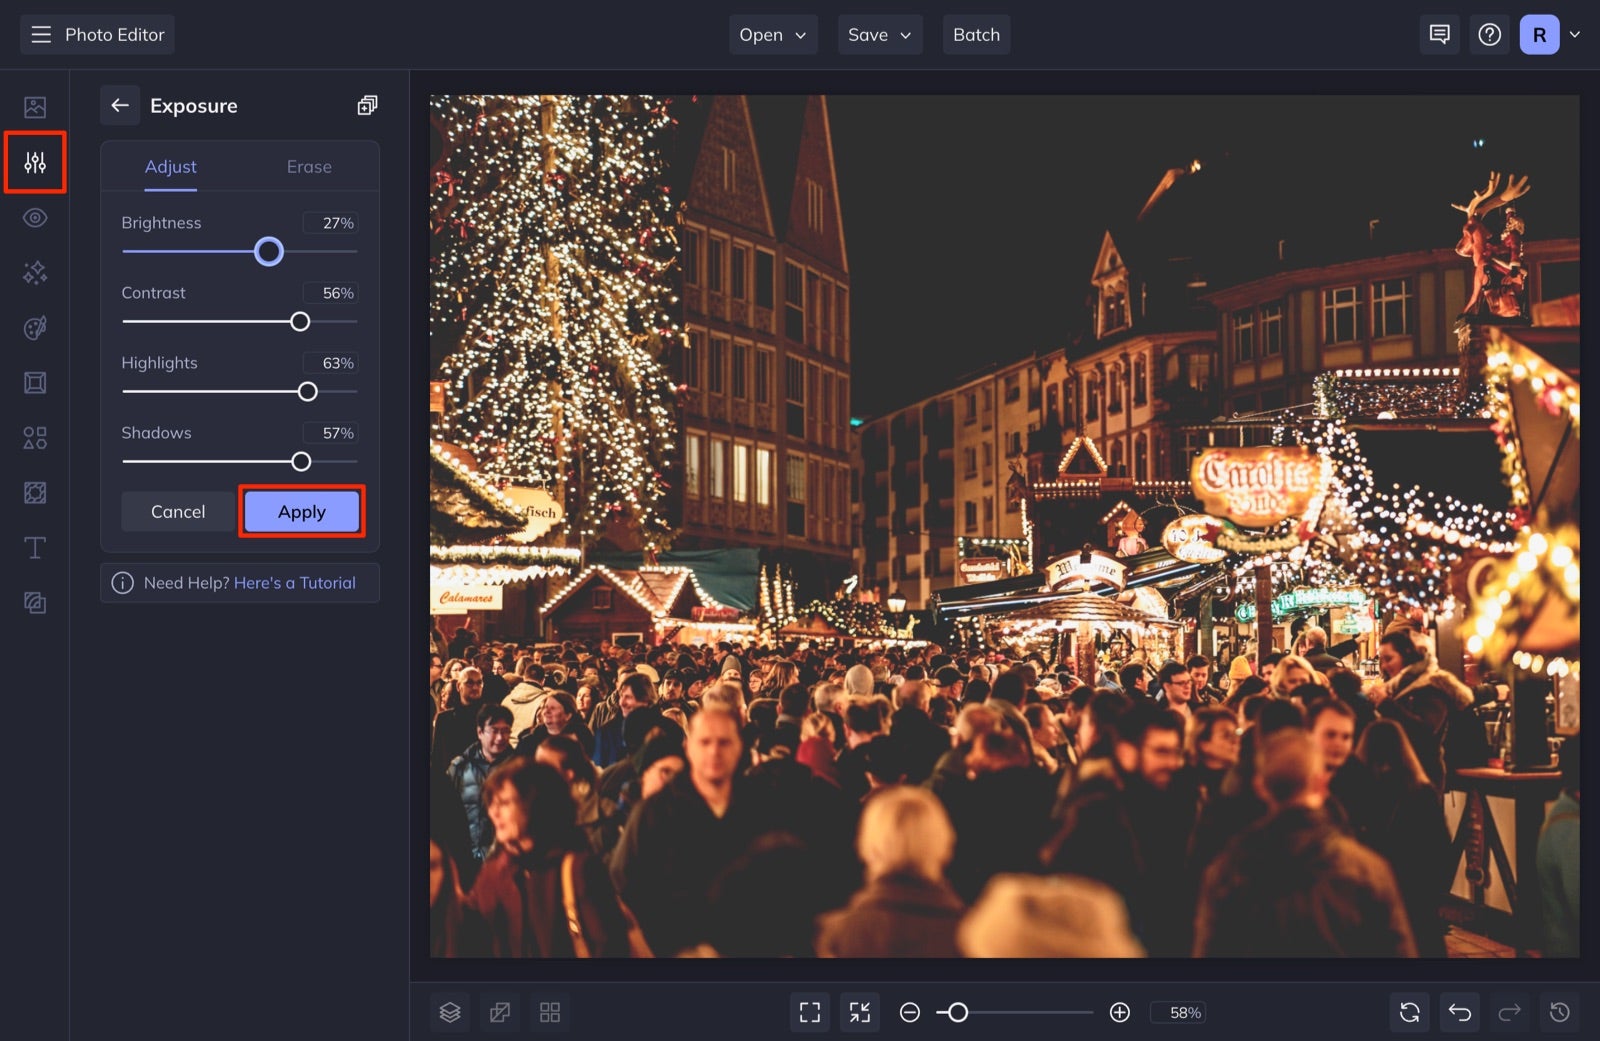Viewport: 1600px width, 1041px height.
Task: Select the Adjust sliders tool in sidebar
Action: pos(35,162)
